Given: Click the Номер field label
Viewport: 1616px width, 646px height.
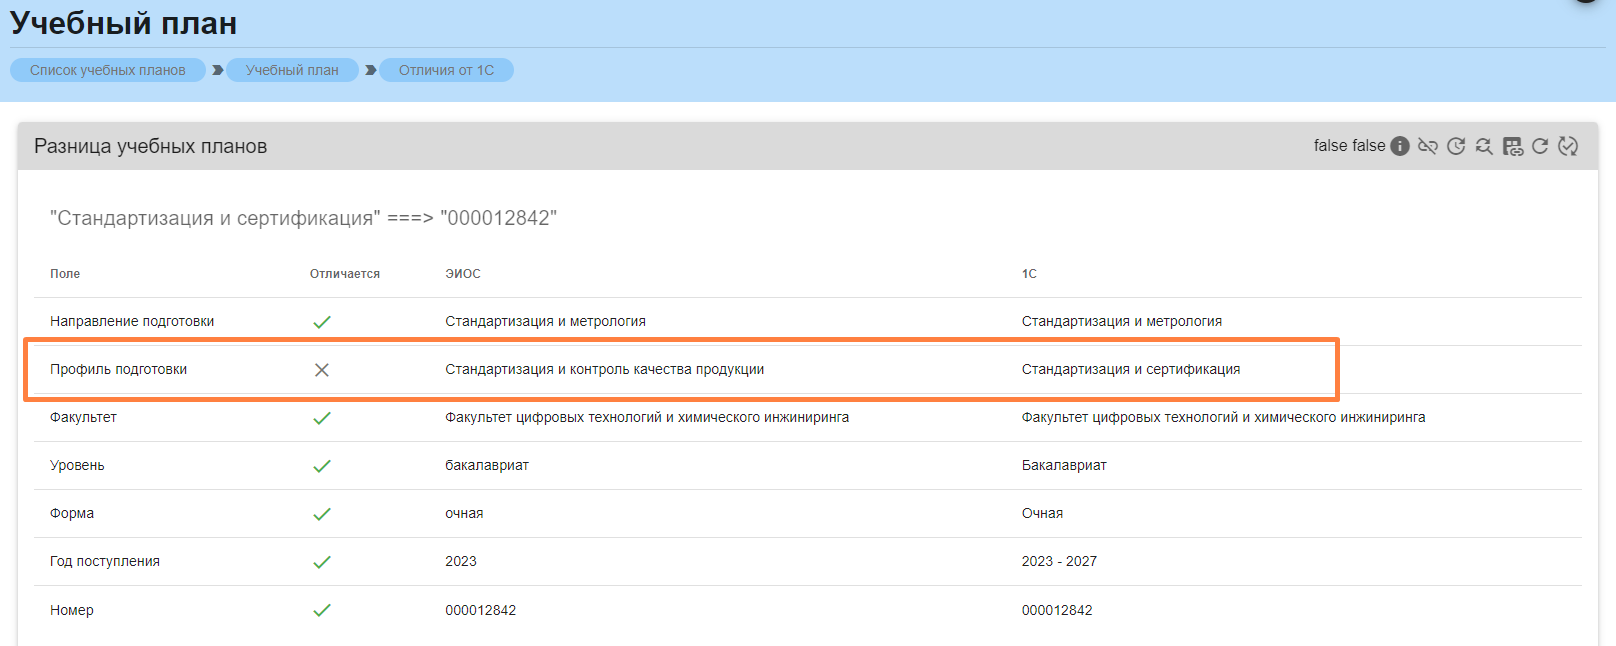Looking at the screenshot, I should coord(72,610).
